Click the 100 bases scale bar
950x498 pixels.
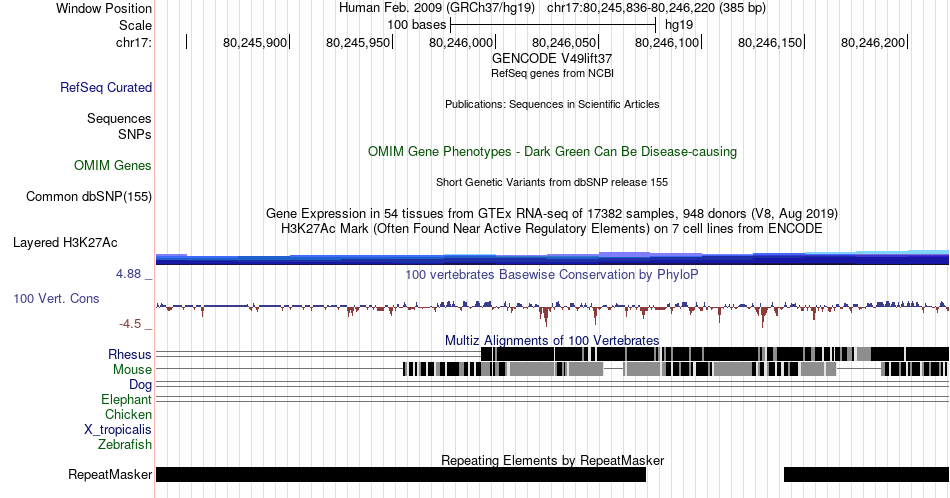coord(553,25)
